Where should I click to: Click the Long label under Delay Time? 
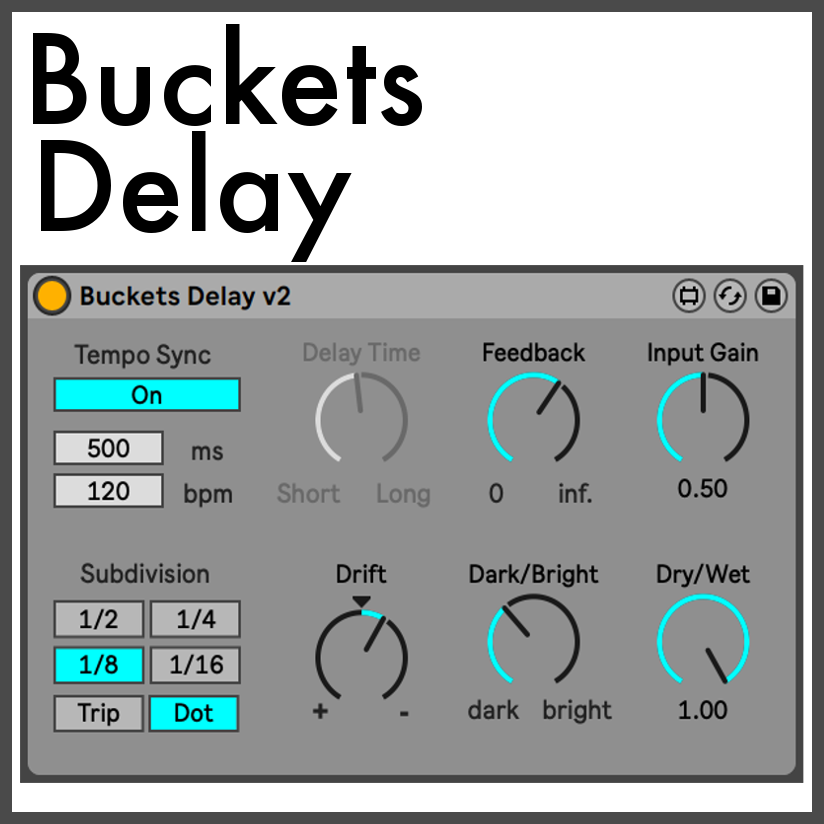403,495
